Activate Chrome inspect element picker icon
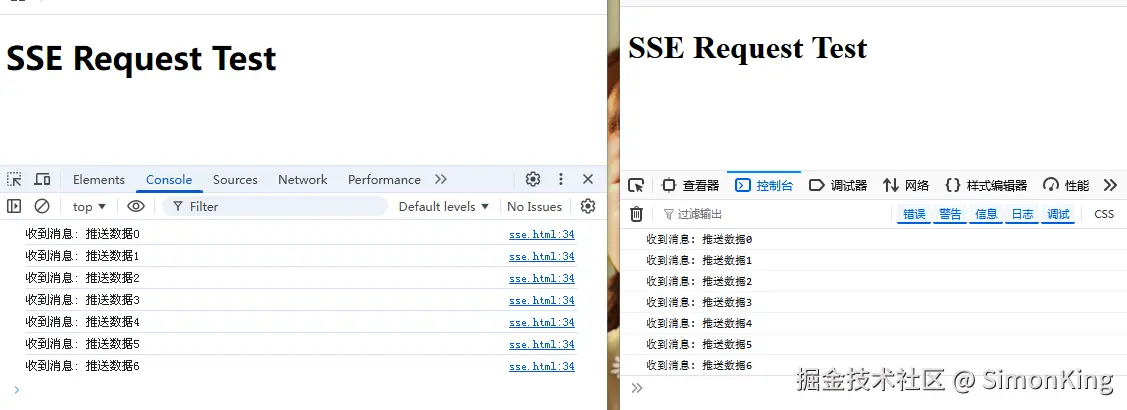This screenshot has width=1127, height=410. tap(14, 179)
